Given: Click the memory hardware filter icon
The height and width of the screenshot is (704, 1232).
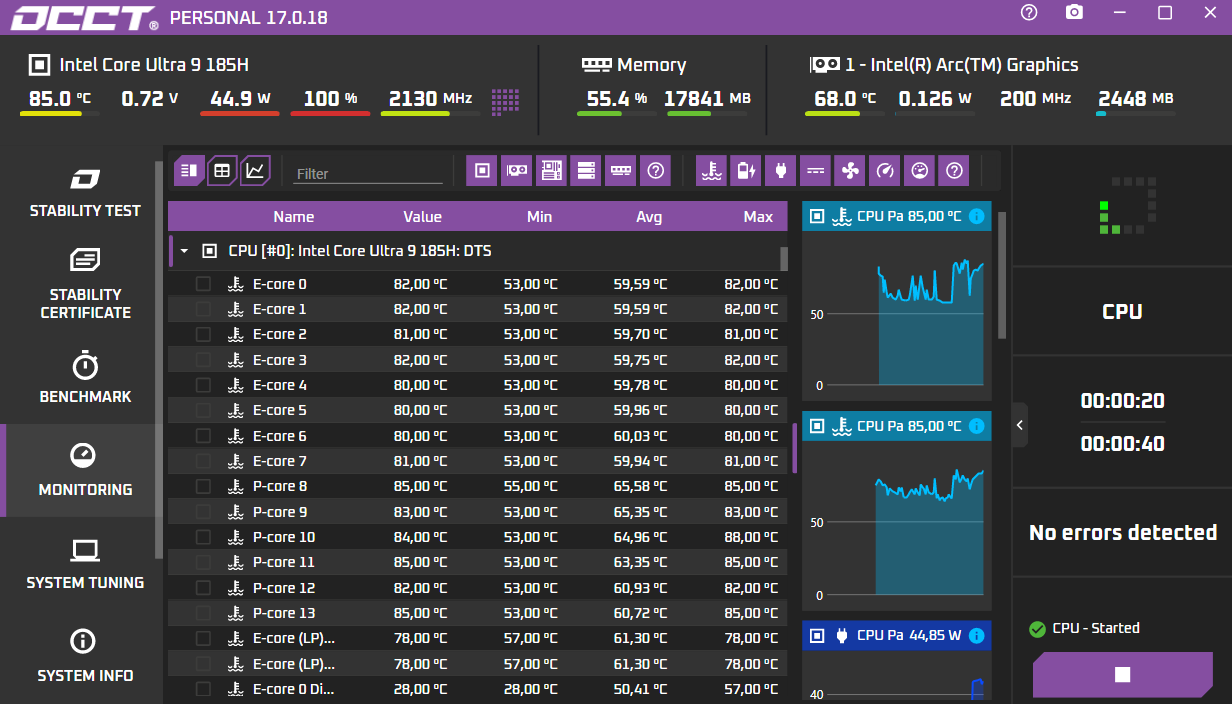Looking at the screenshot, I should 621,171.
